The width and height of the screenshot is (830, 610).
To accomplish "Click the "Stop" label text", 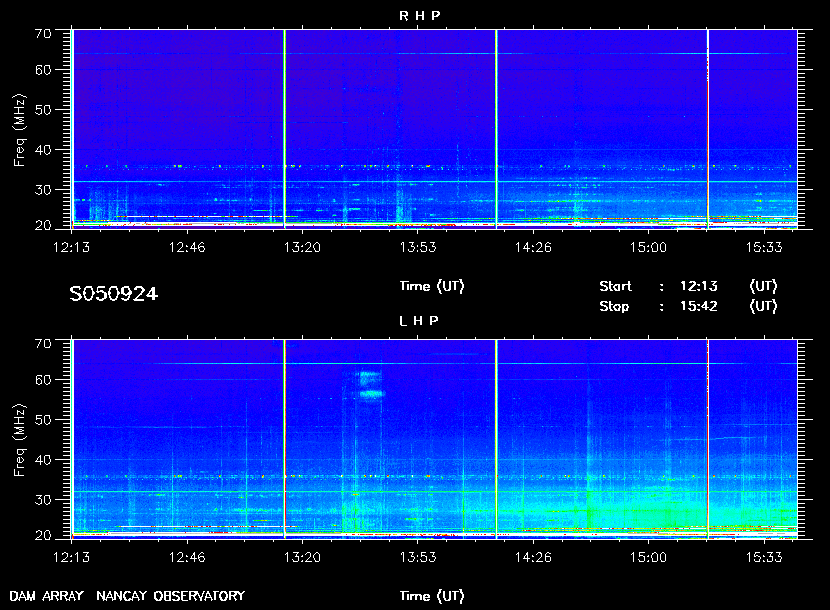I will (614, 307).
